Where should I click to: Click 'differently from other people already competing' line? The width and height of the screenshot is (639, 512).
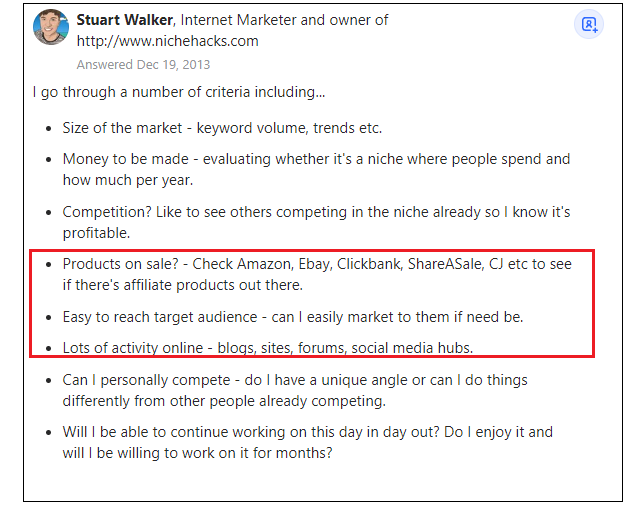click(224, 401)
